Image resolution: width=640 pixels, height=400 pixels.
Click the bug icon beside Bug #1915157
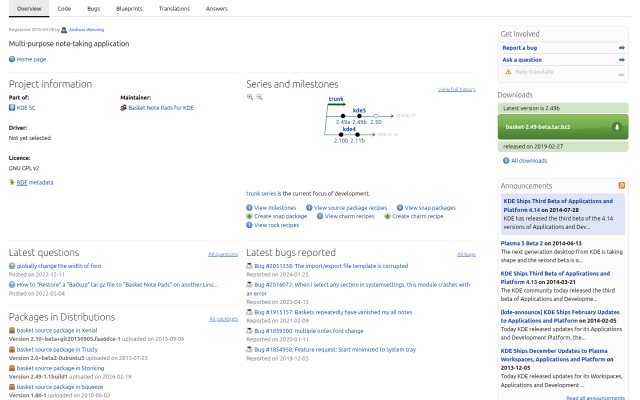[249, 312]
